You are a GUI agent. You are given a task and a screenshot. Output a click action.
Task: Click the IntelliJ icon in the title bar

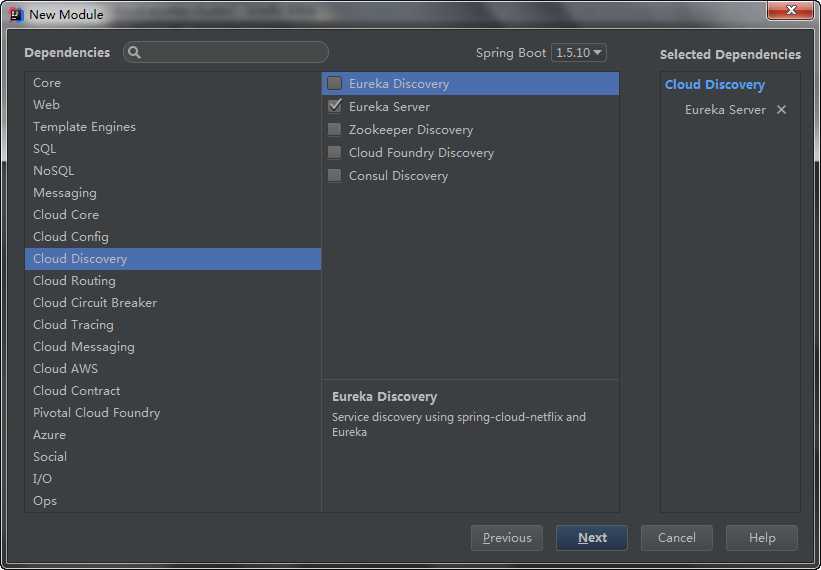pyautogui.click(x=17, y=15)
